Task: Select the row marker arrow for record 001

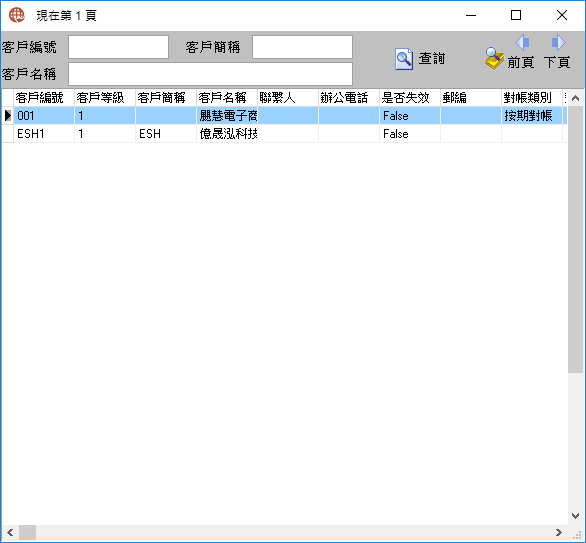Action: point(7,115)
